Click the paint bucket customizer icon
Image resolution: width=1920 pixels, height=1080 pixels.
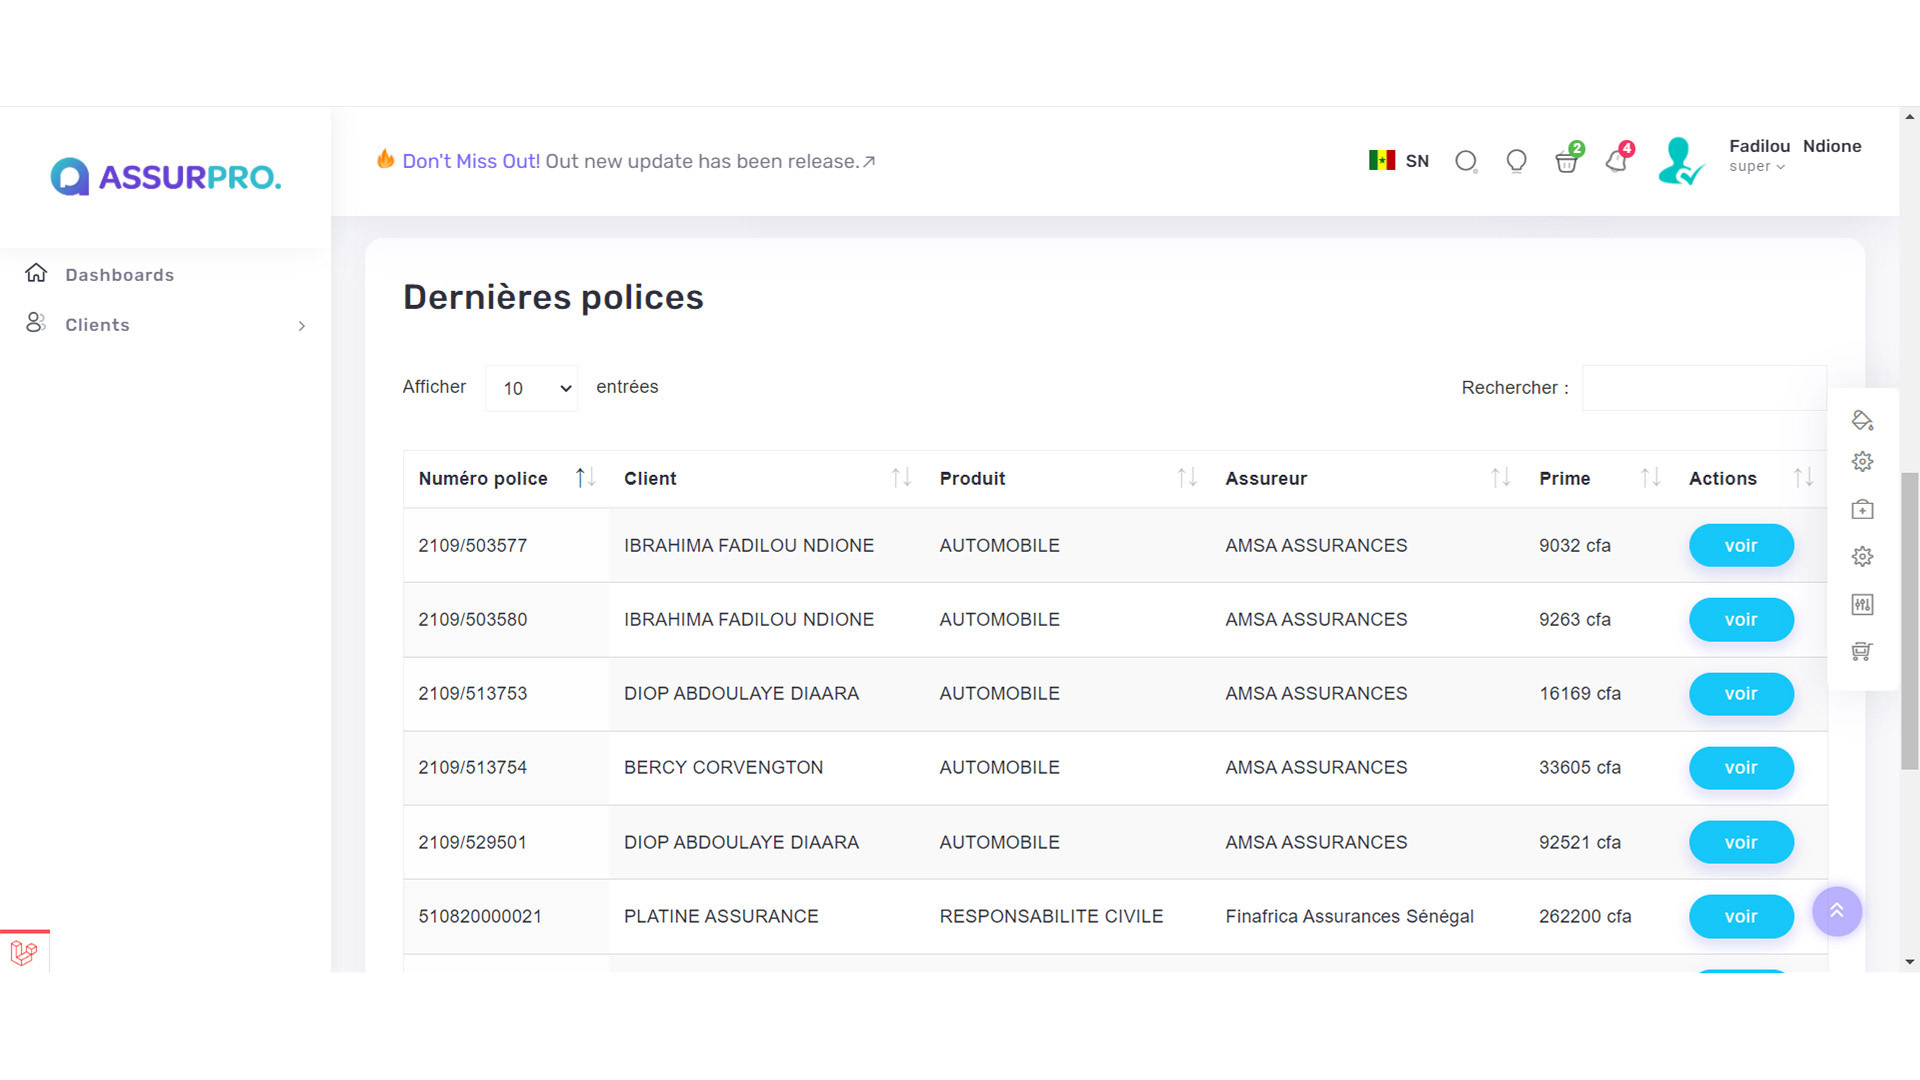coord(1862,420)
